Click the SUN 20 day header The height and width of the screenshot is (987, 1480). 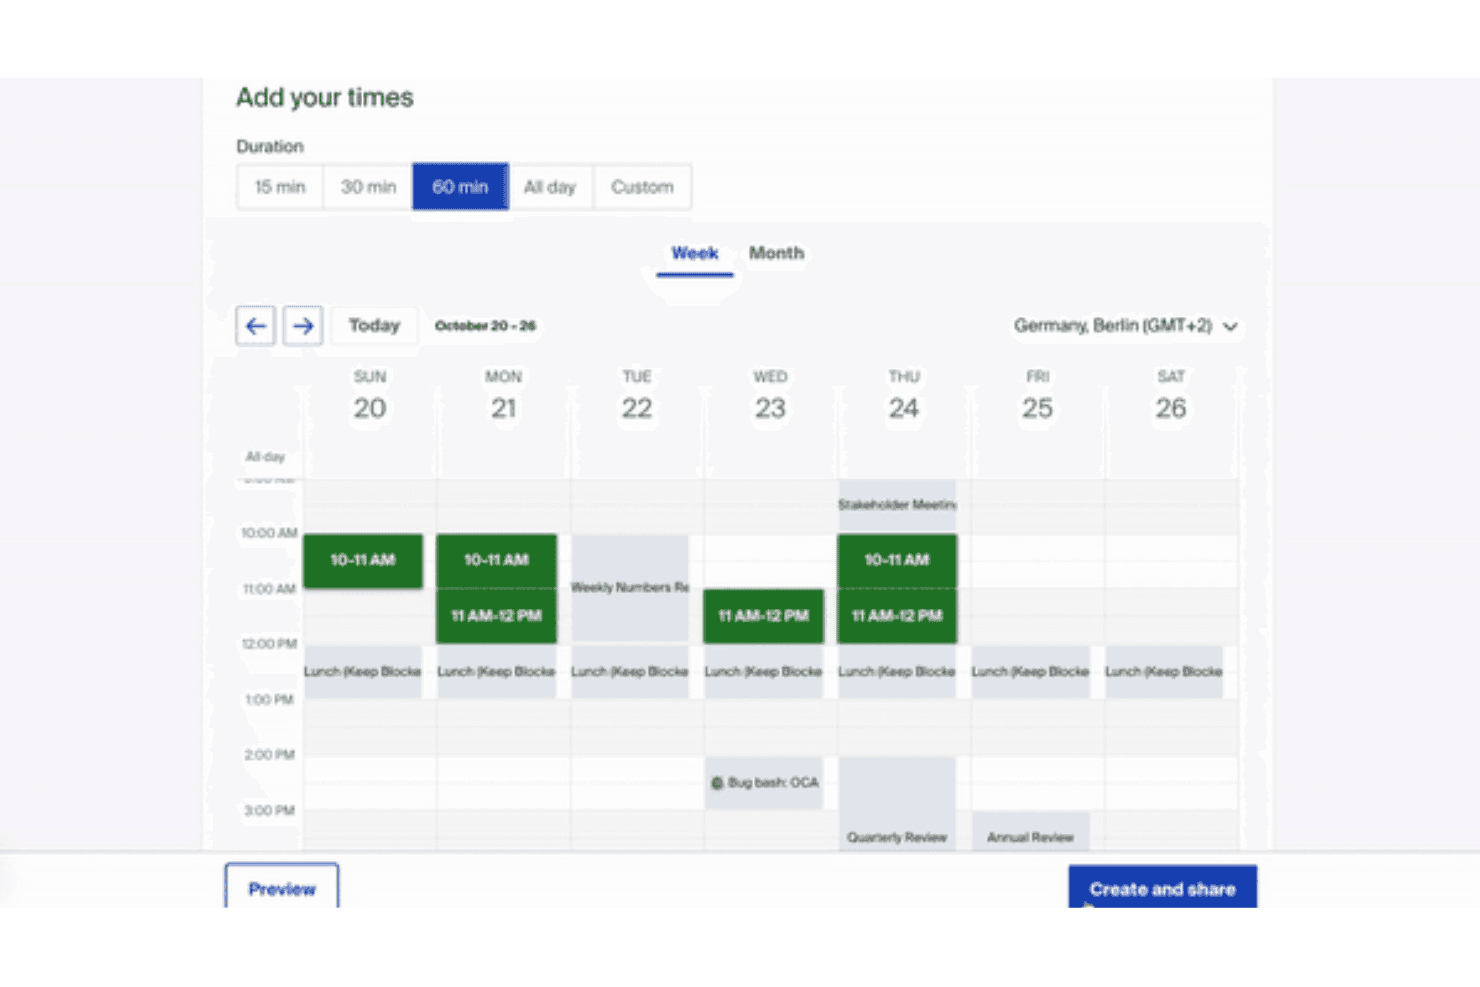370,396
